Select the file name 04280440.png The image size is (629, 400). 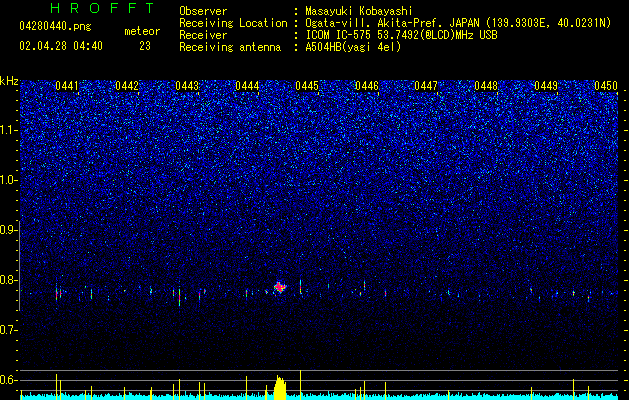click(x=55, y=26)
